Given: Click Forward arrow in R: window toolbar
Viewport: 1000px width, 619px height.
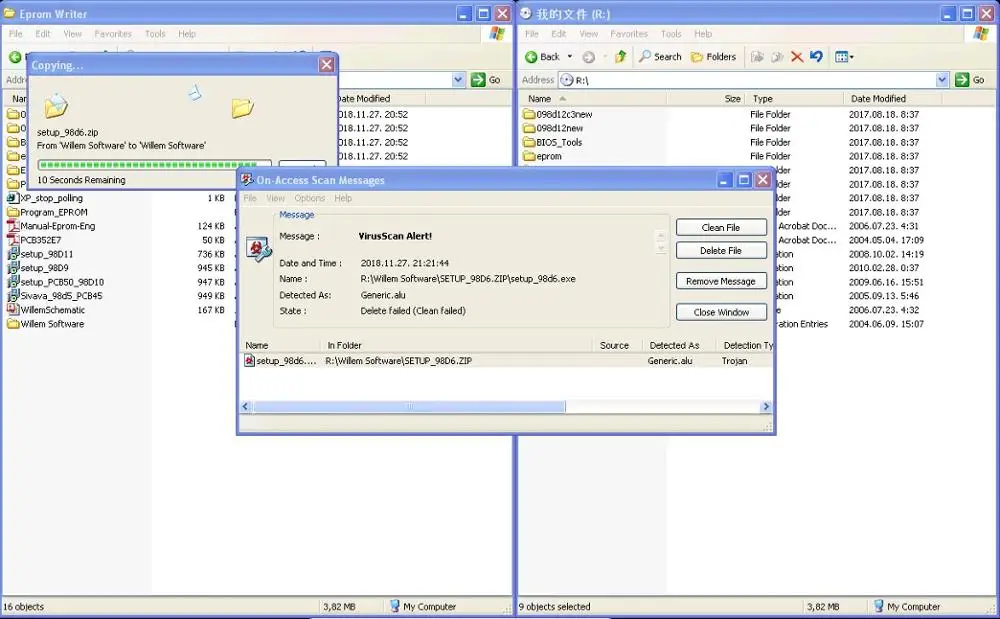Looking at the screenshot, I should 589,57.
